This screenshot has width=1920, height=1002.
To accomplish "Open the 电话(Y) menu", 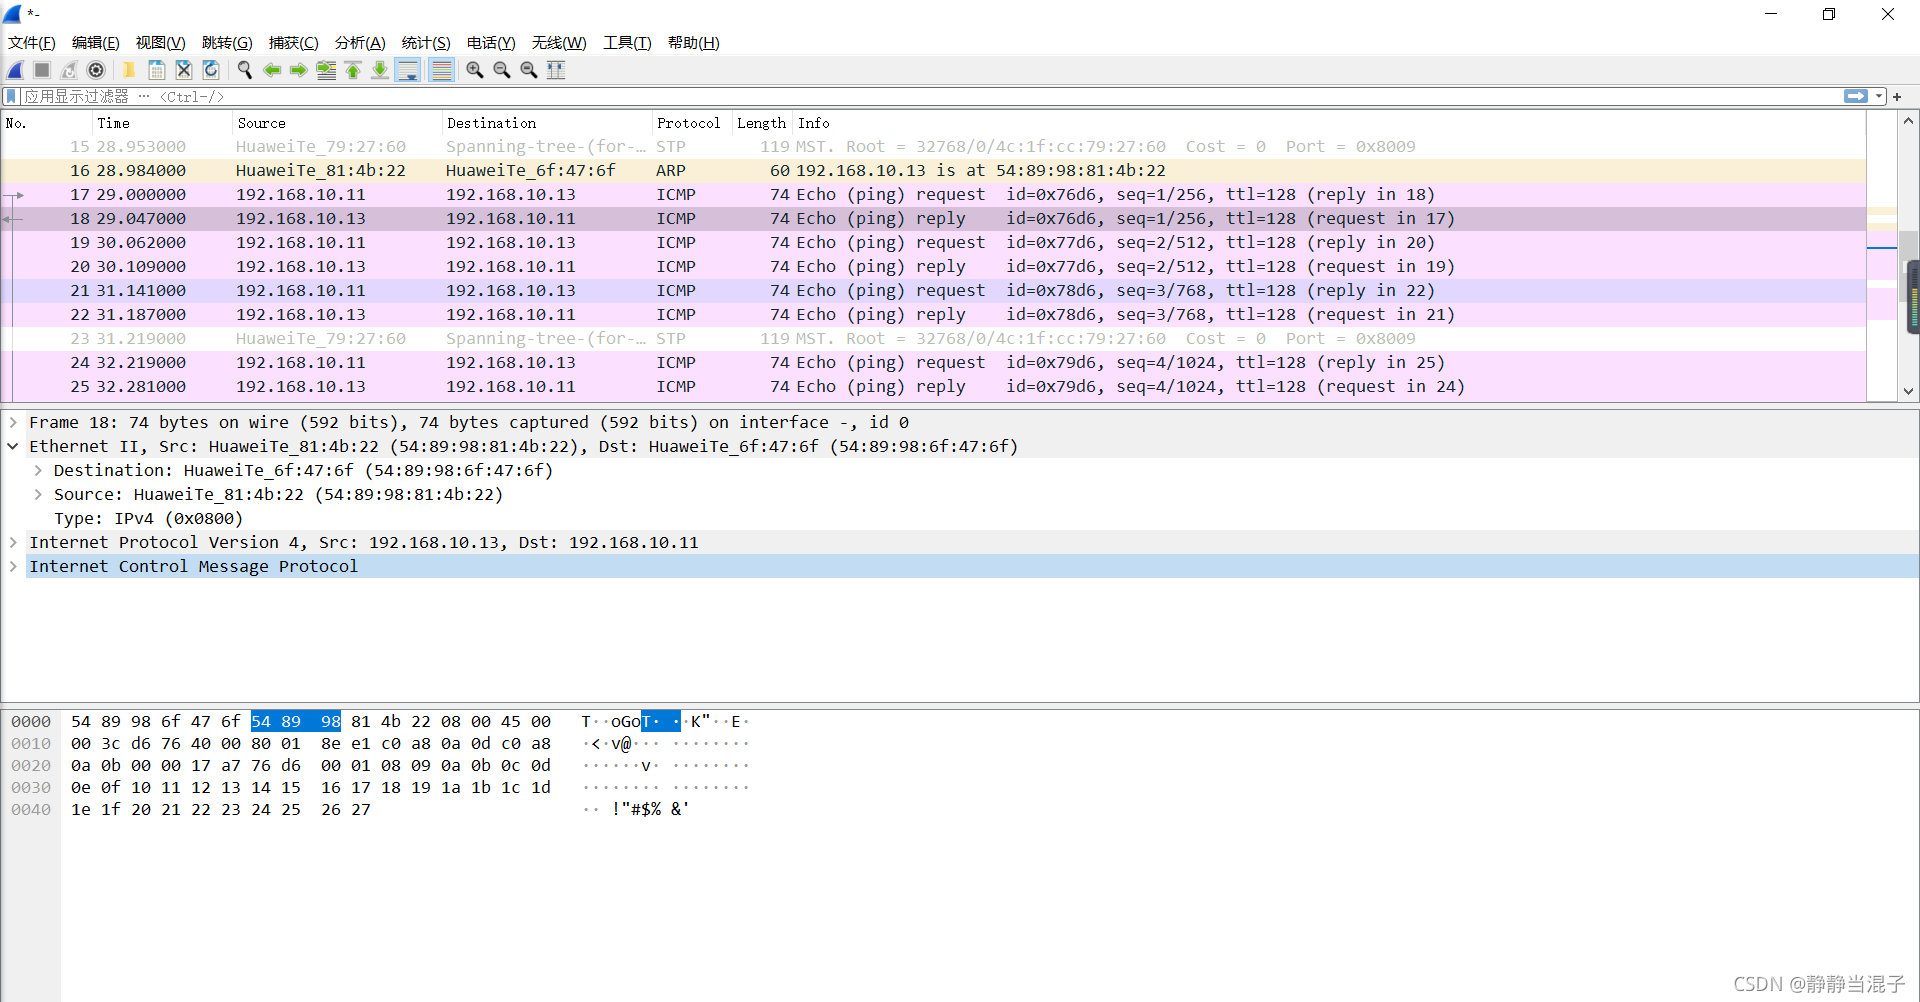I will [x=491, y=42].
